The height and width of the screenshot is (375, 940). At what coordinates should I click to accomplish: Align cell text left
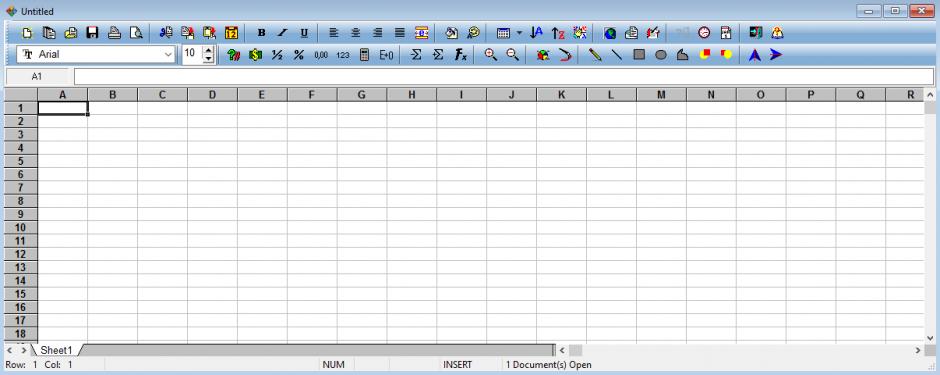[334, 33]
